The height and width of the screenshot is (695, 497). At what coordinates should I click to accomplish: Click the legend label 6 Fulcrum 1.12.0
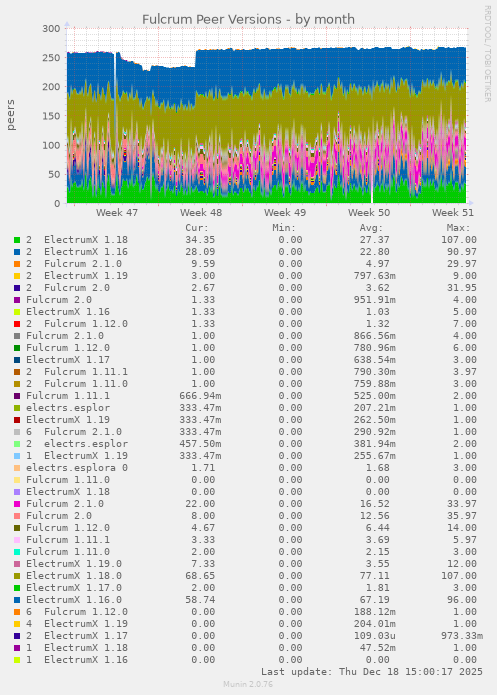(77, 612)
